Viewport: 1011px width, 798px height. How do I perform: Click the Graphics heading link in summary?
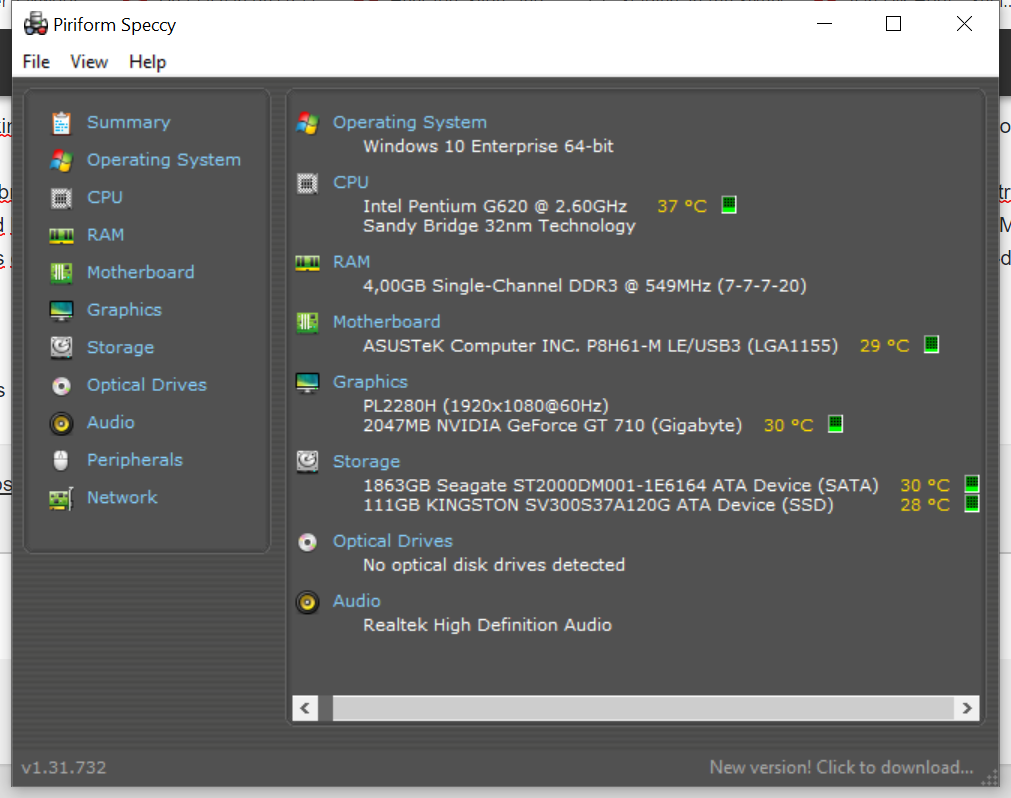pyautogui.click(x=370, y=382)
